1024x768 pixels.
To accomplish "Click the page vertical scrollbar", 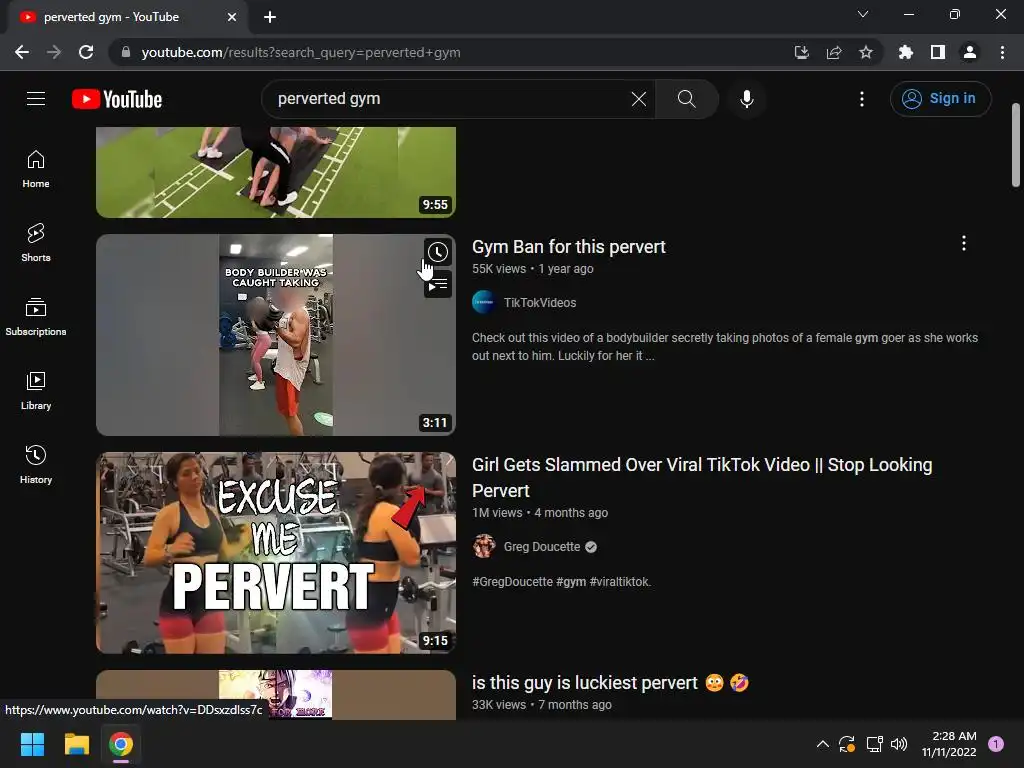I will (1016, 145).
